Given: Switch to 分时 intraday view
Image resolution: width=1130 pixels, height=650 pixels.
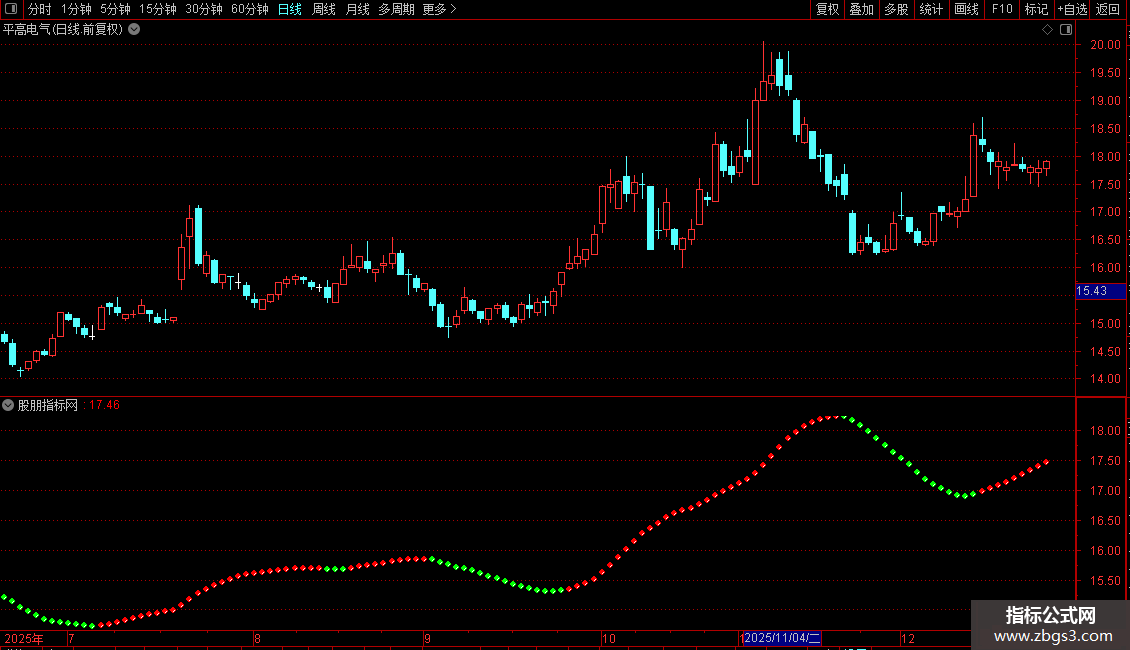Looking at the screenshot, I should point(40,9).
